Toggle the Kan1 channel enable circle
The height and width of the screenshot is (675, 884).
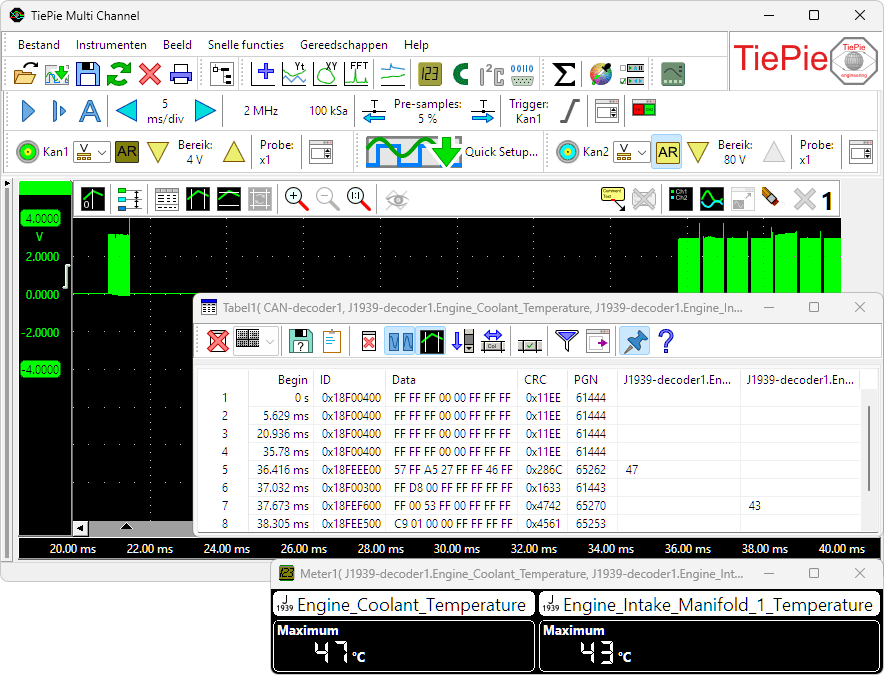click(x=27, y=152)
